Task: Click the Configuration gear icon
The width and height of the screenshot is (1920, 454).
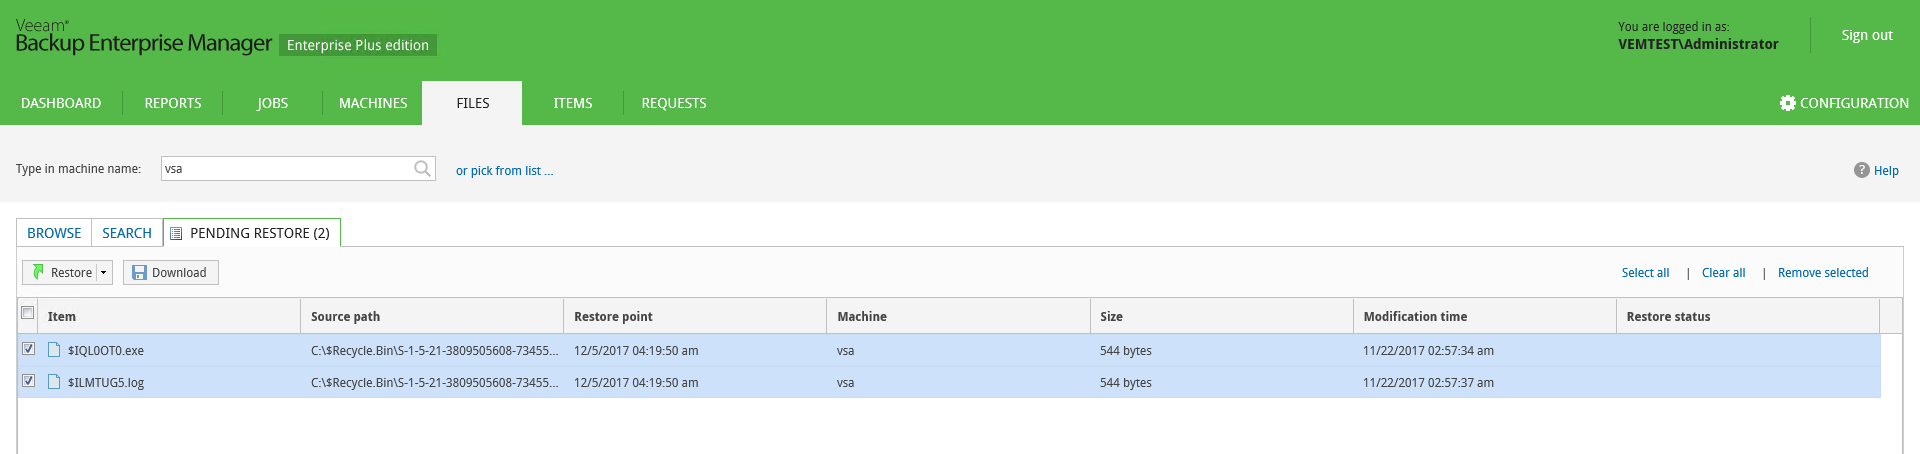Action: (x=1787, y=103)
